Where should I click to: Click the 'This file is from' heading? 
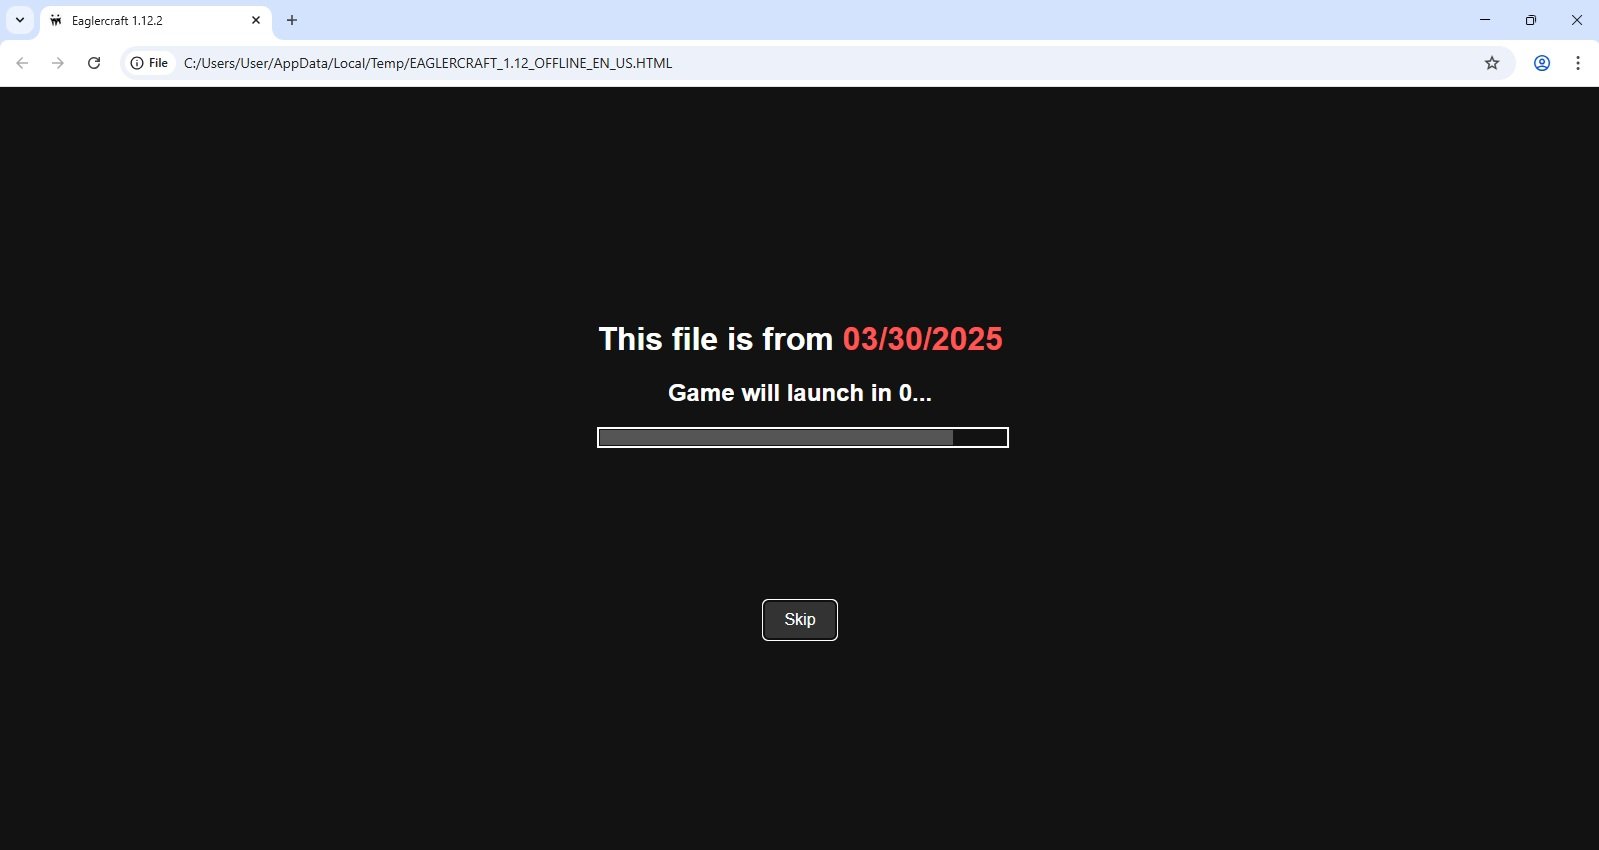(x=715, y=339)
